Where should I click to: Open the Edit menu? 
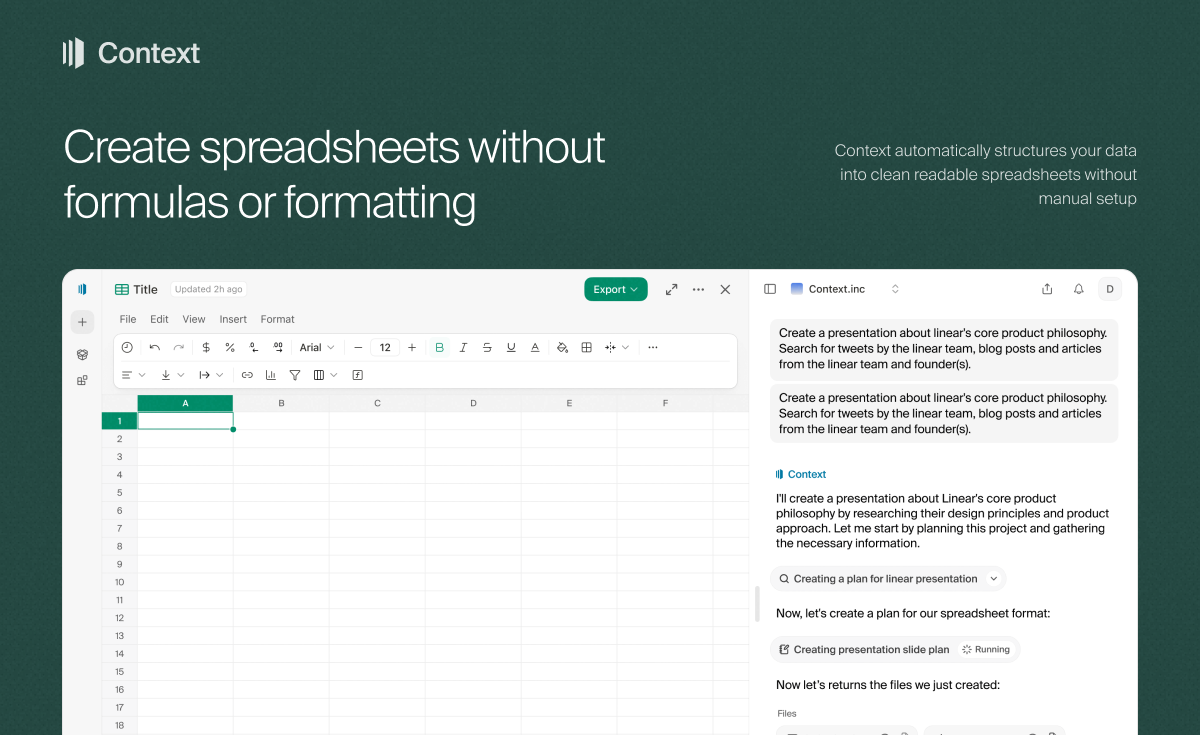(159, 319)
